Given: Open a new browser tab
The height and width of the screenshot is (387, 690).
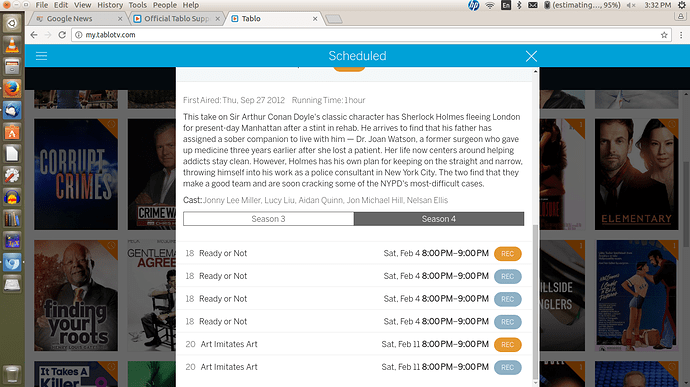Looking at the screenshot, I should 334,19.
